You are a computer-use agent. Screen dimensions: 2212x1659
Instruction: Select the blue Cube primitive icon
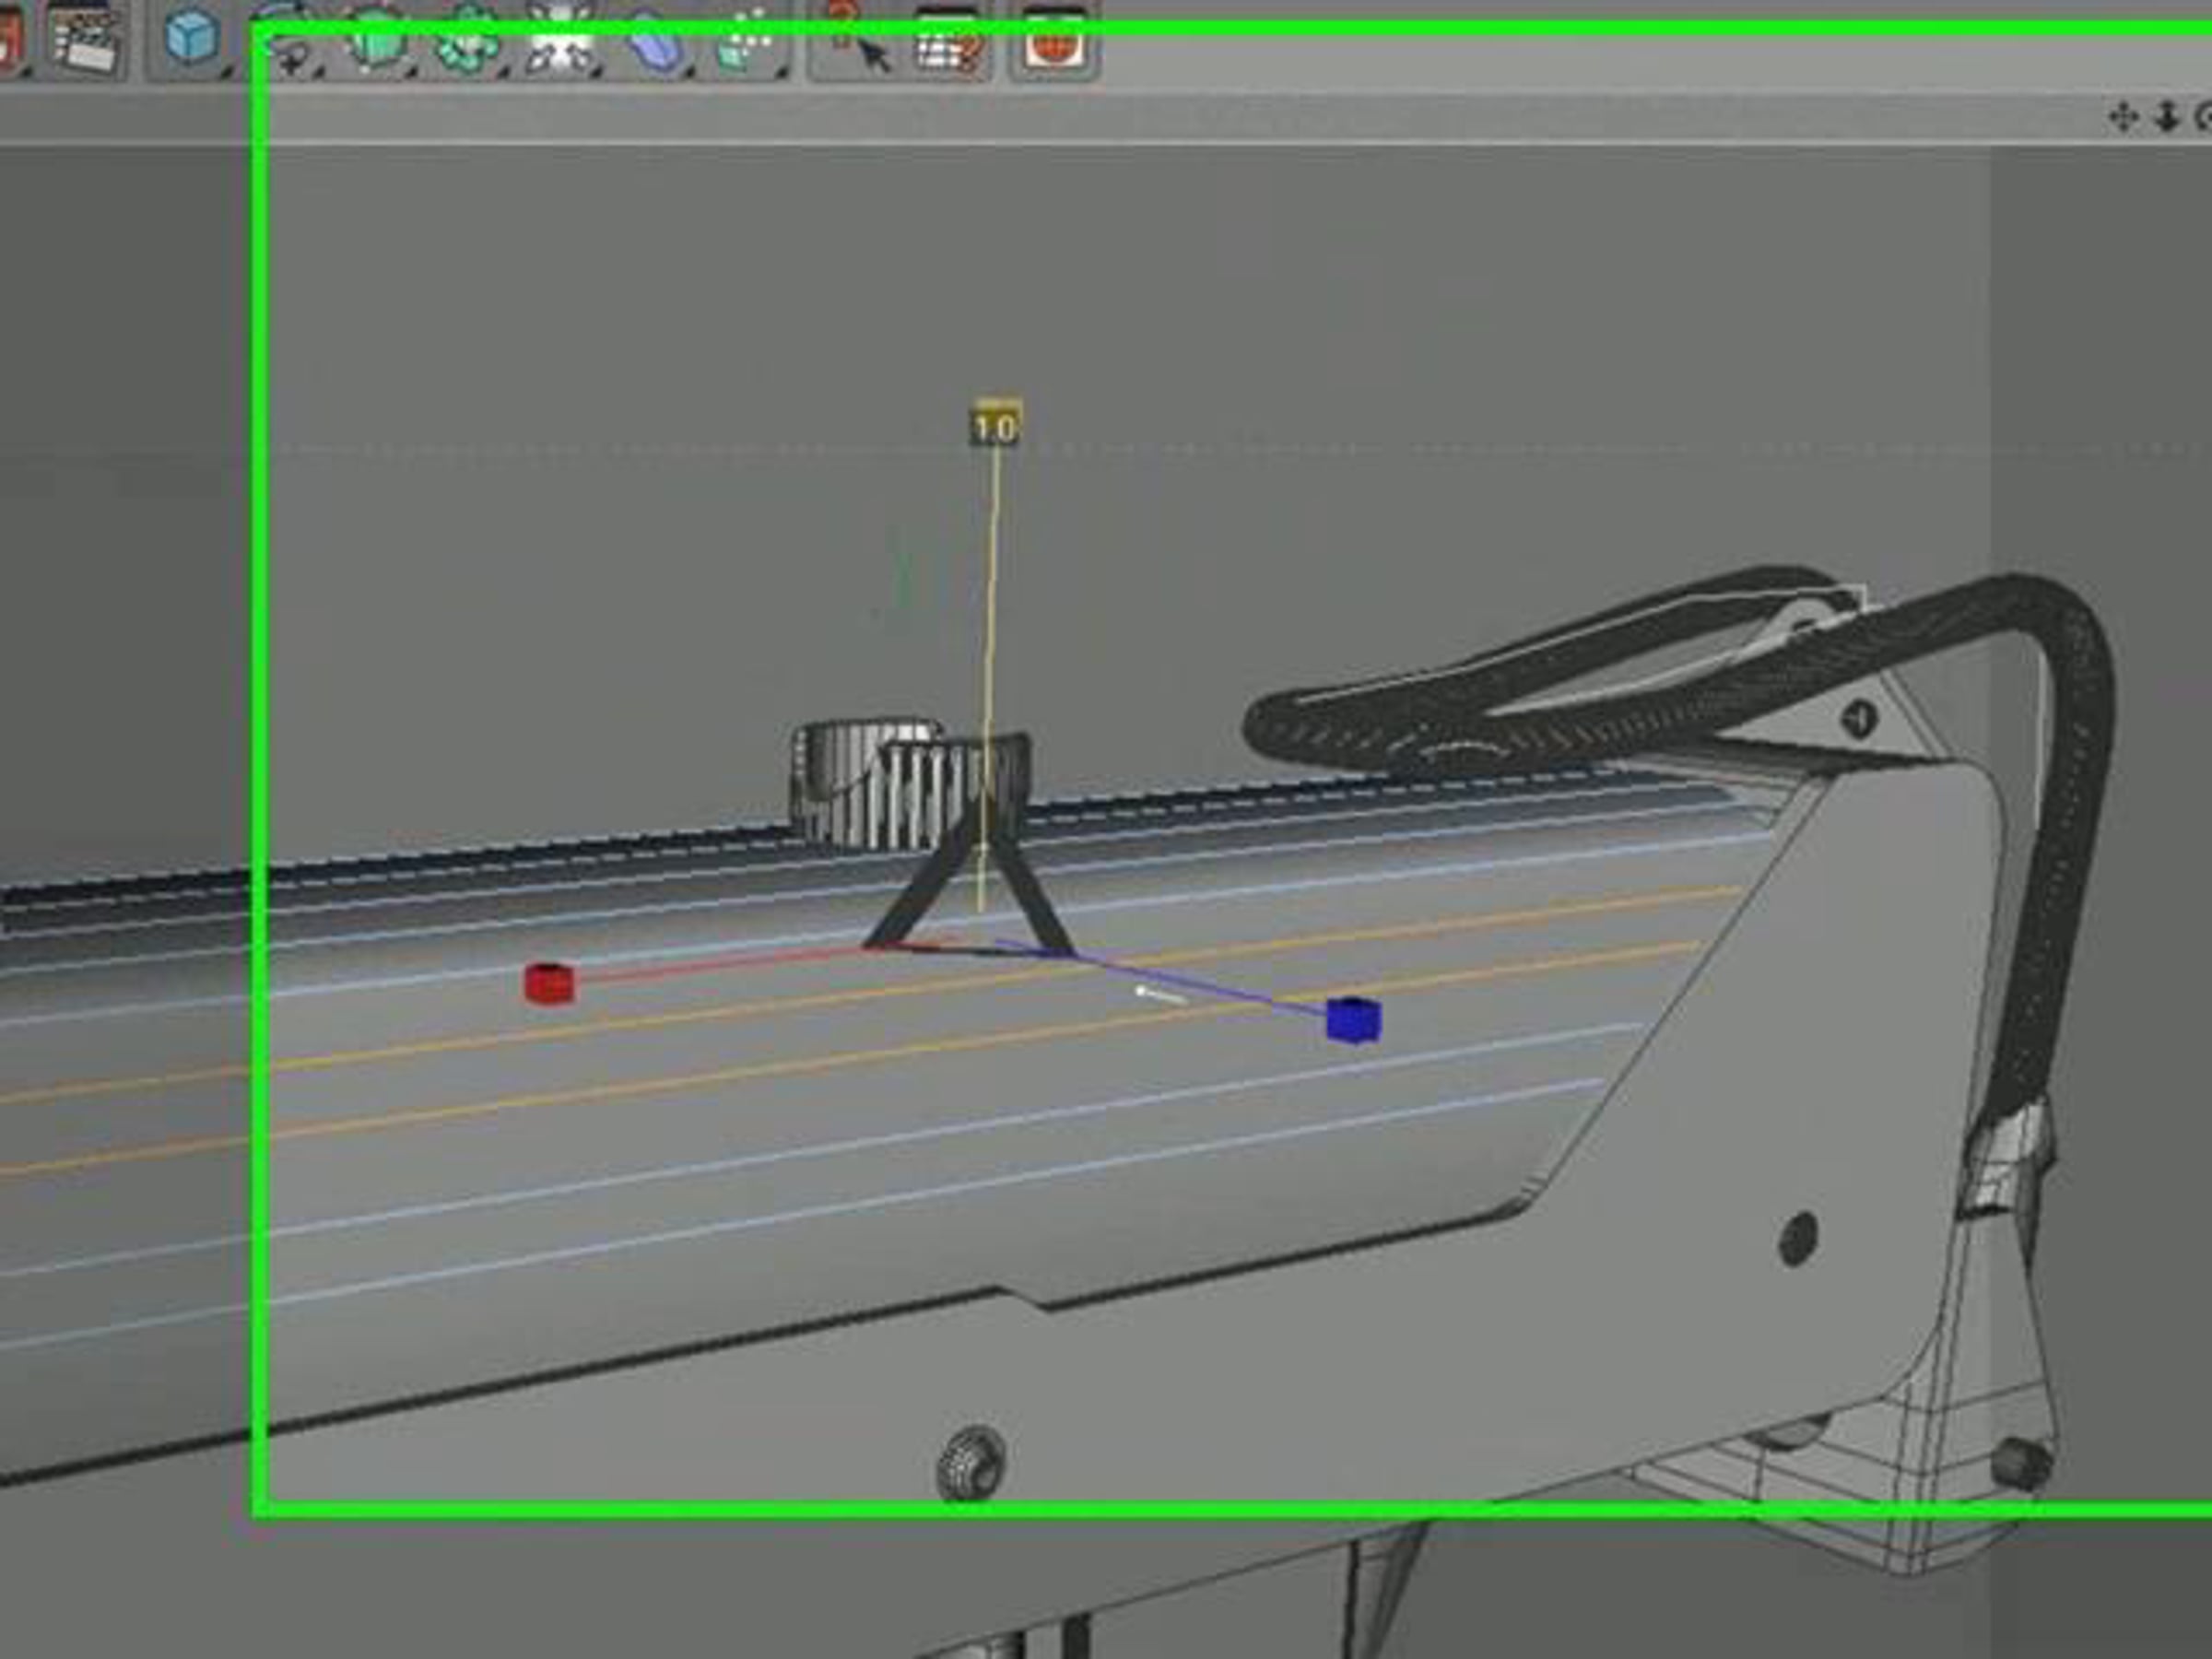tap(191, 38)
